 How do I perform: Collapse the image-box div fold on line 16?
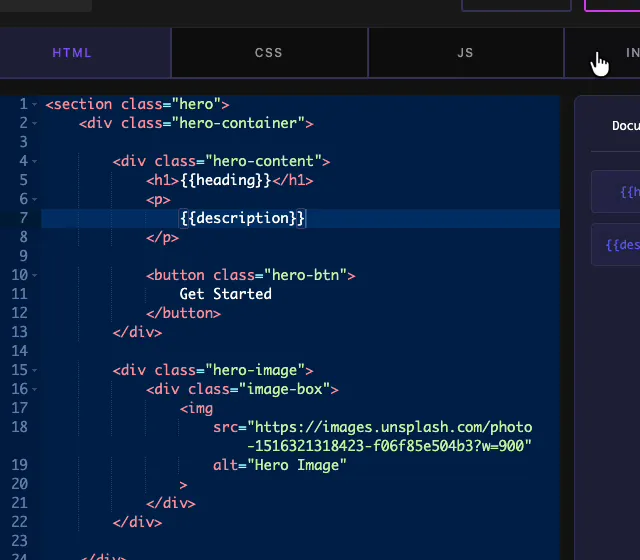point(35,389)
